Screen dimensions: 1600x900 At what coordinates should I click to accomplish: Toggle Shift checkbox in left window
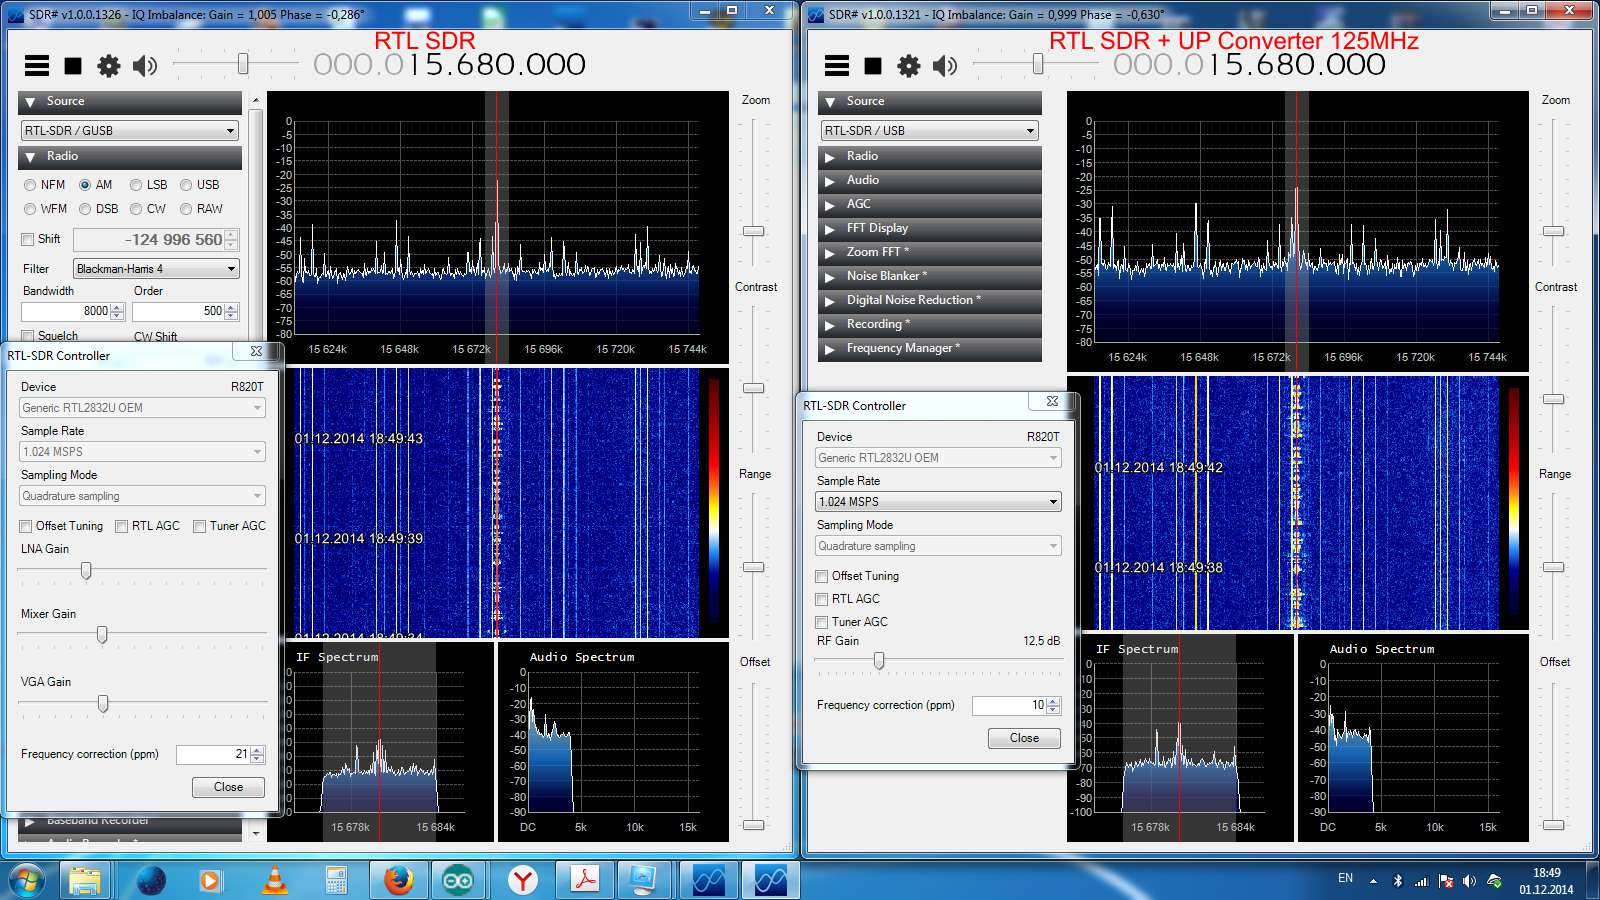pos(28,240)
